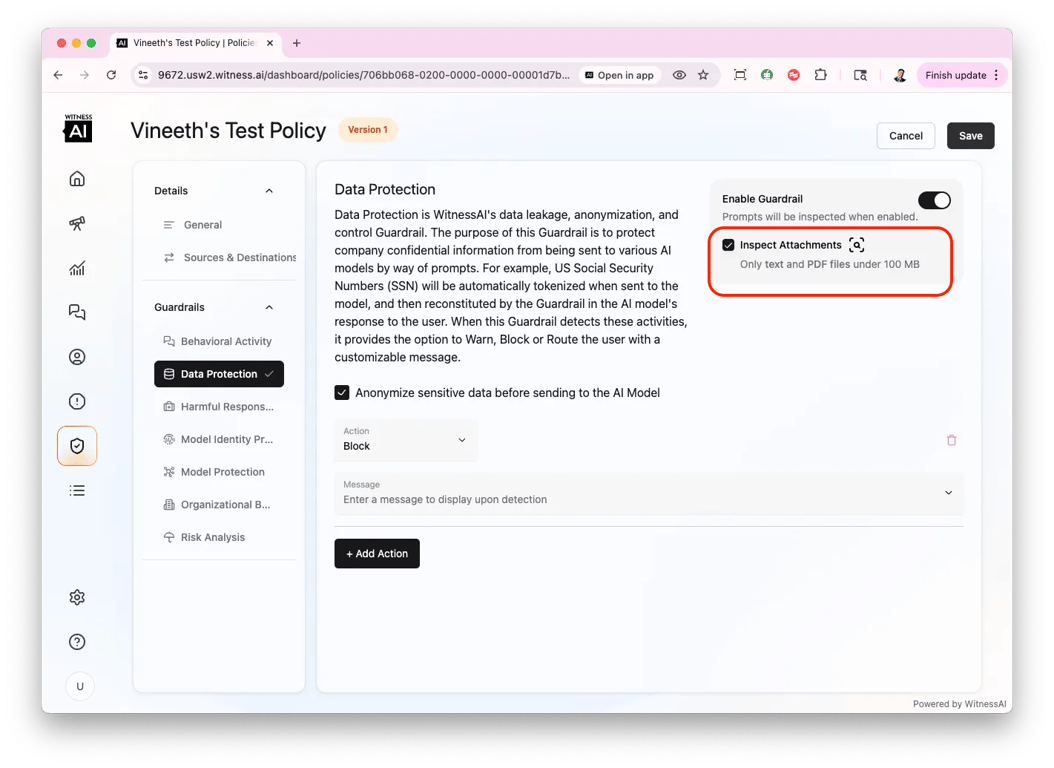The image size is (1054, 768).
Task: Click the Add Action button
Action: (377, 554)
